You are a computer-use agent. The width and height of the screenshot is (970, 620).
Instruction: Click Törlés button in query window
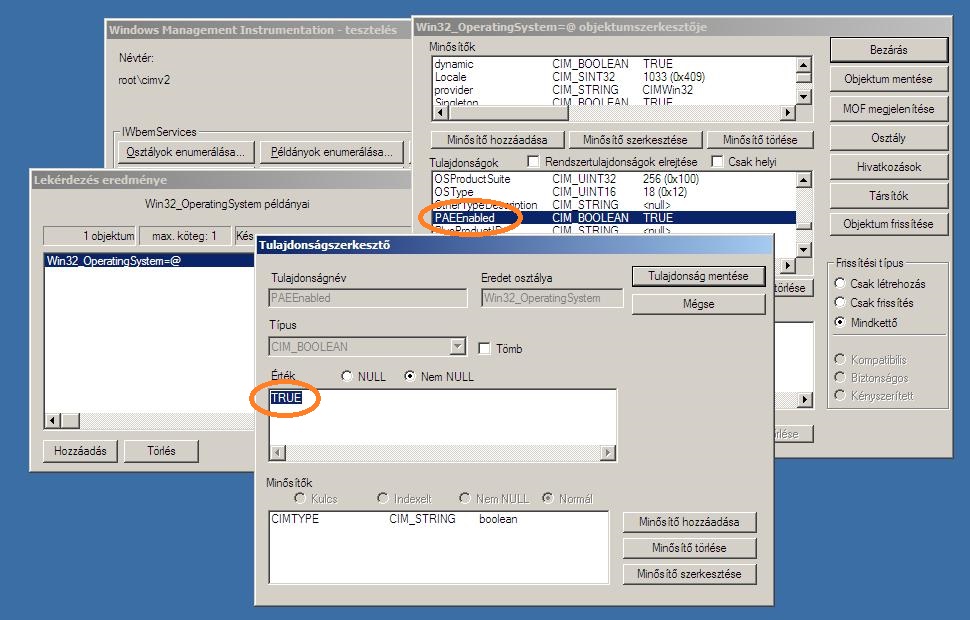(x=161, y=451)
